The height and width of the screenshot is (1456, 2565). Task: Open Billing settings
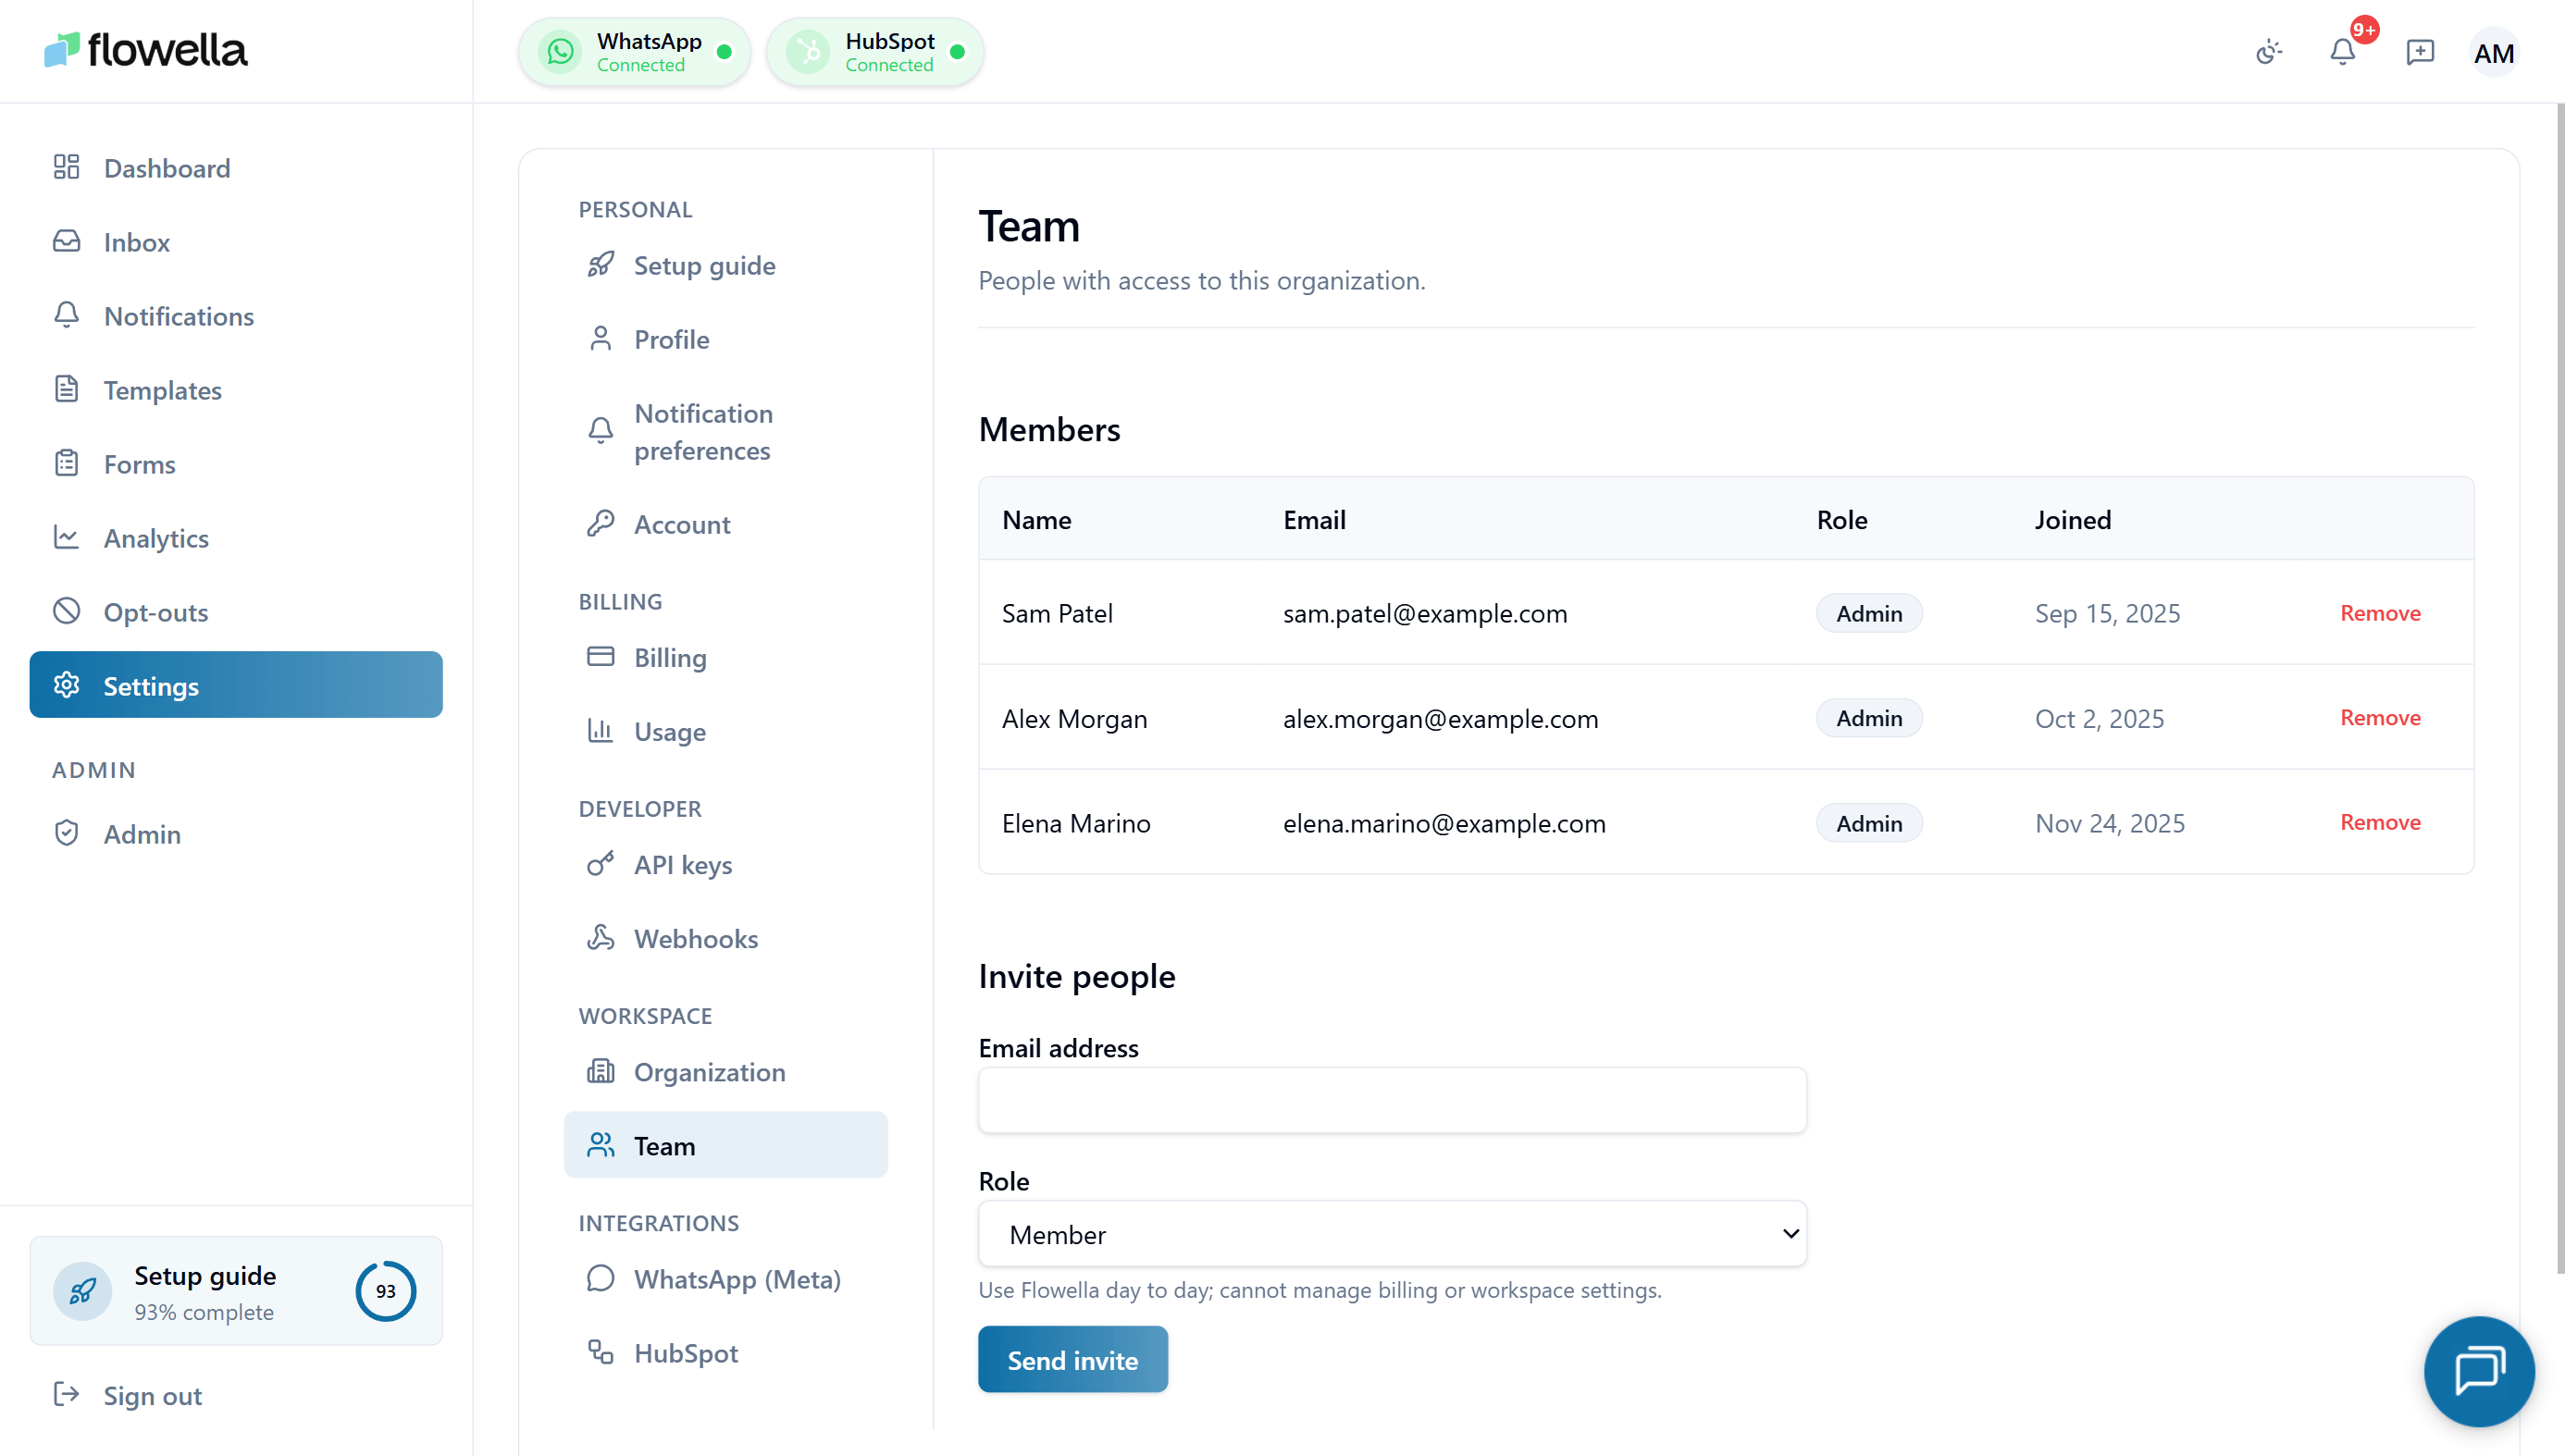click(x=725, y=657)
